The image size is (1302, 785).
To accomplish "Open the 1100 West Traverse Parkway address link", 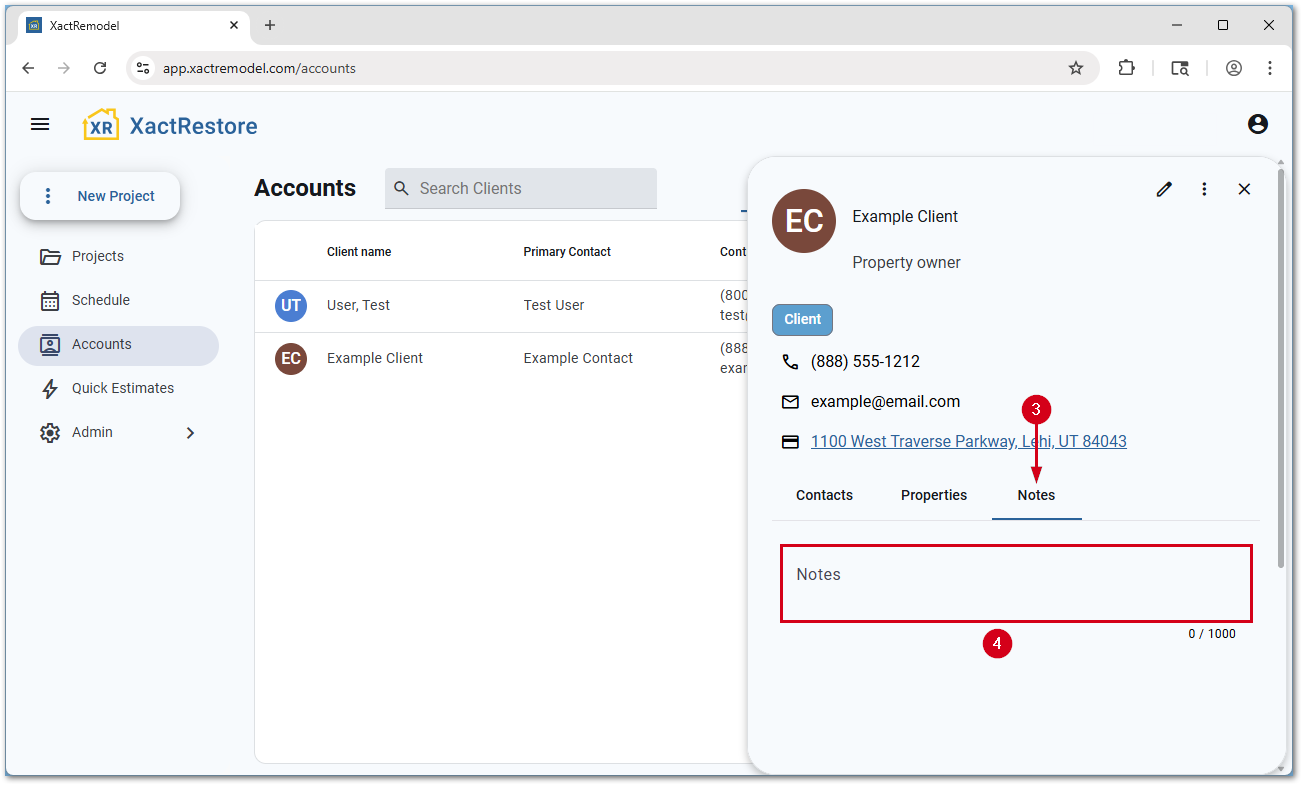I will [968, 442].
